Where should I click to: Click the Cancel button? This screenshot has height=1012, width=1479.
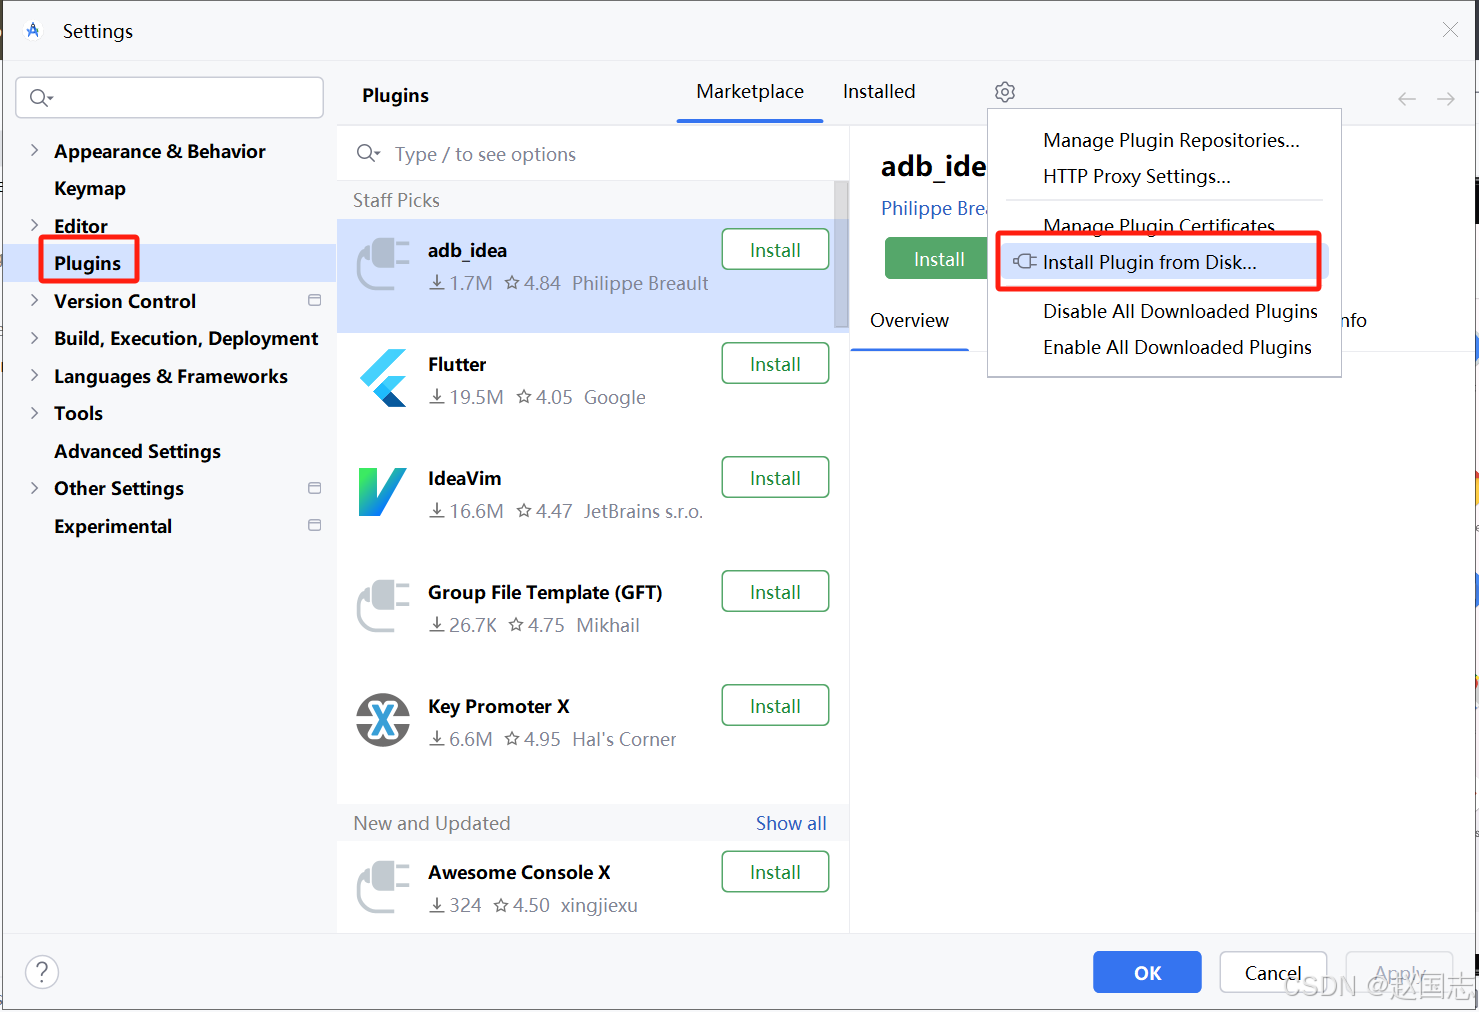tap(1273, 973)
